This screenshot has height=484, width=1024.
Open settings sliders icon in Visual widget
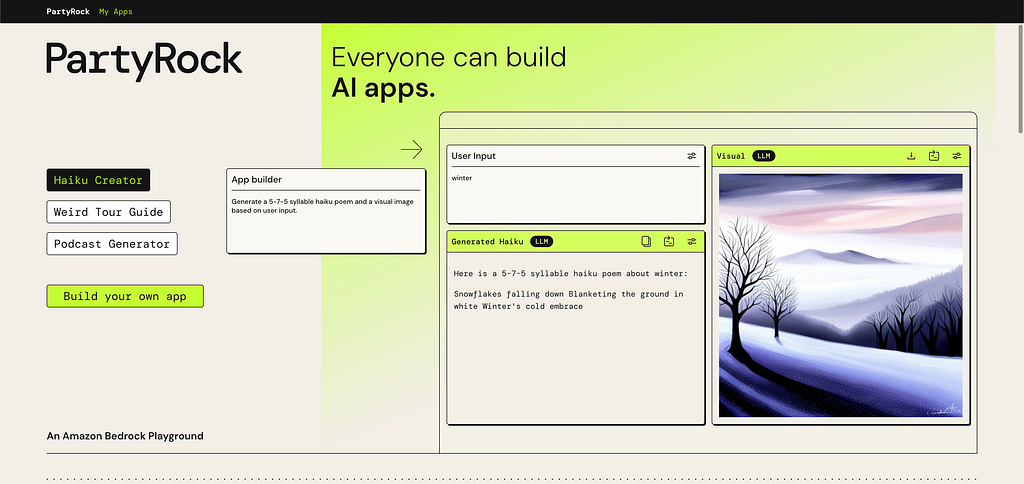(x=957, y=156)
